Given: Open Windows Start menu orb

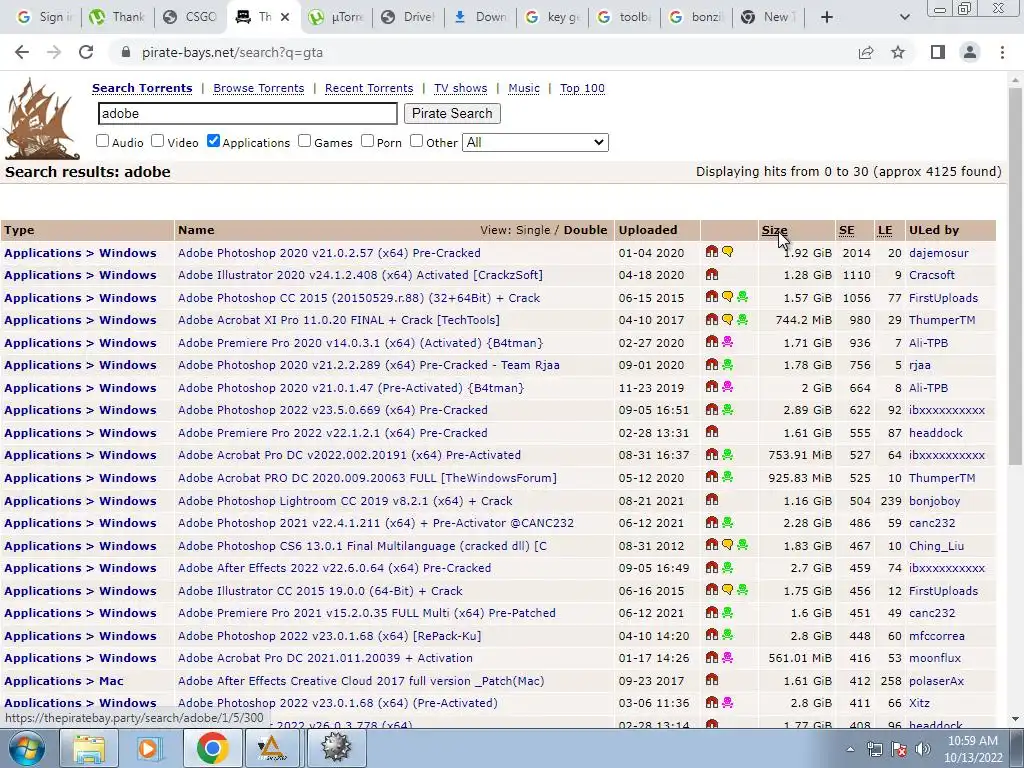Looking at the screenshot, I should click(27, 748).
